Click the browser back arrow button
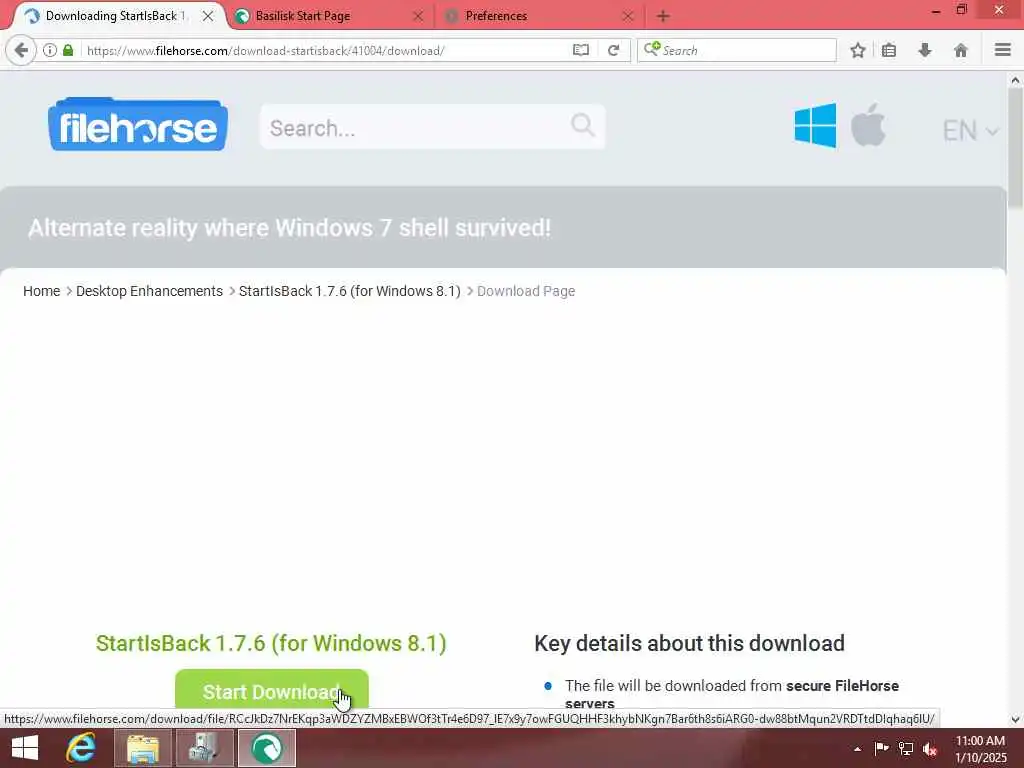Screen dimensions: 1024x768 click(x=21, y=50)
